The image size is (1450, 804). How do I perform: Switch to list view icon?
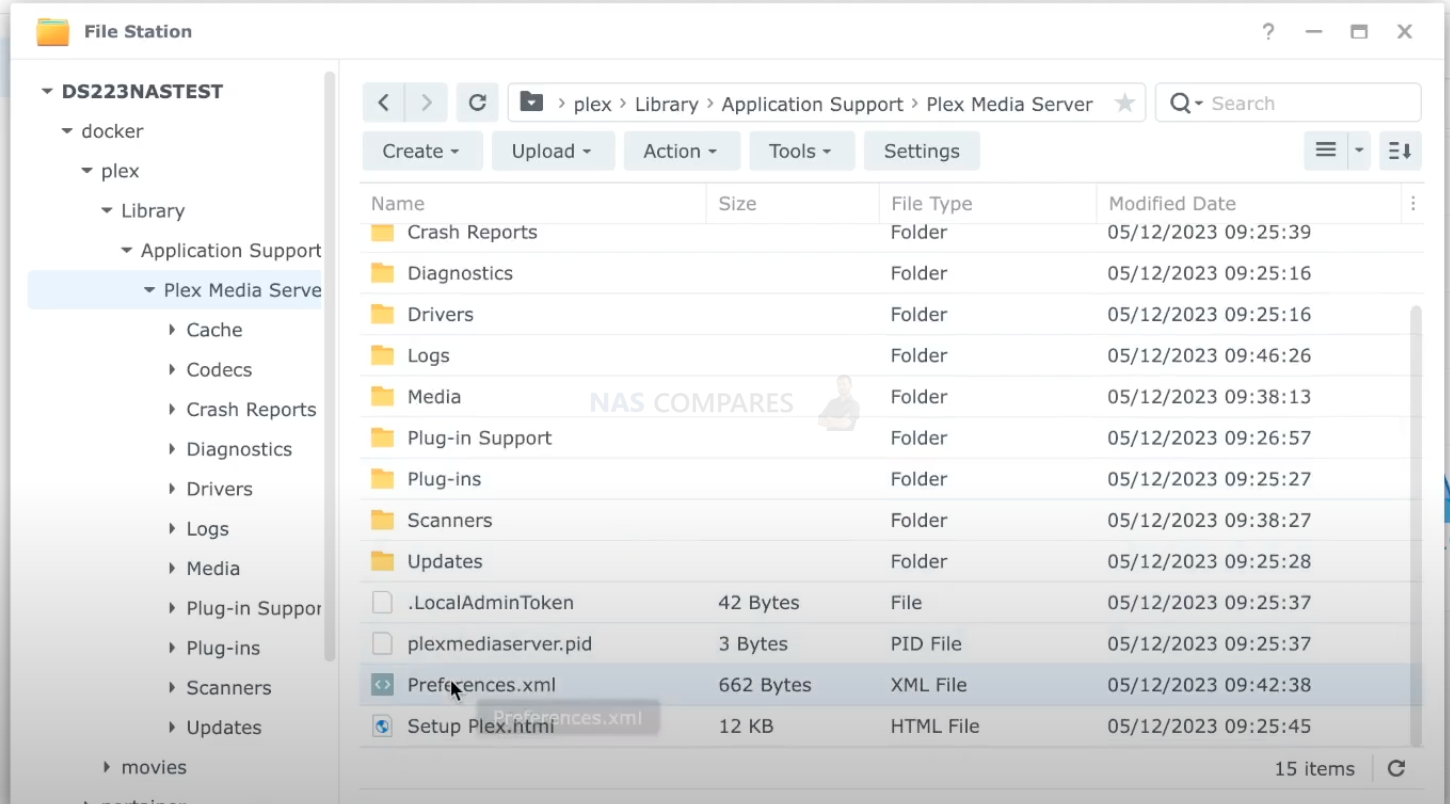coord(1326,151)
